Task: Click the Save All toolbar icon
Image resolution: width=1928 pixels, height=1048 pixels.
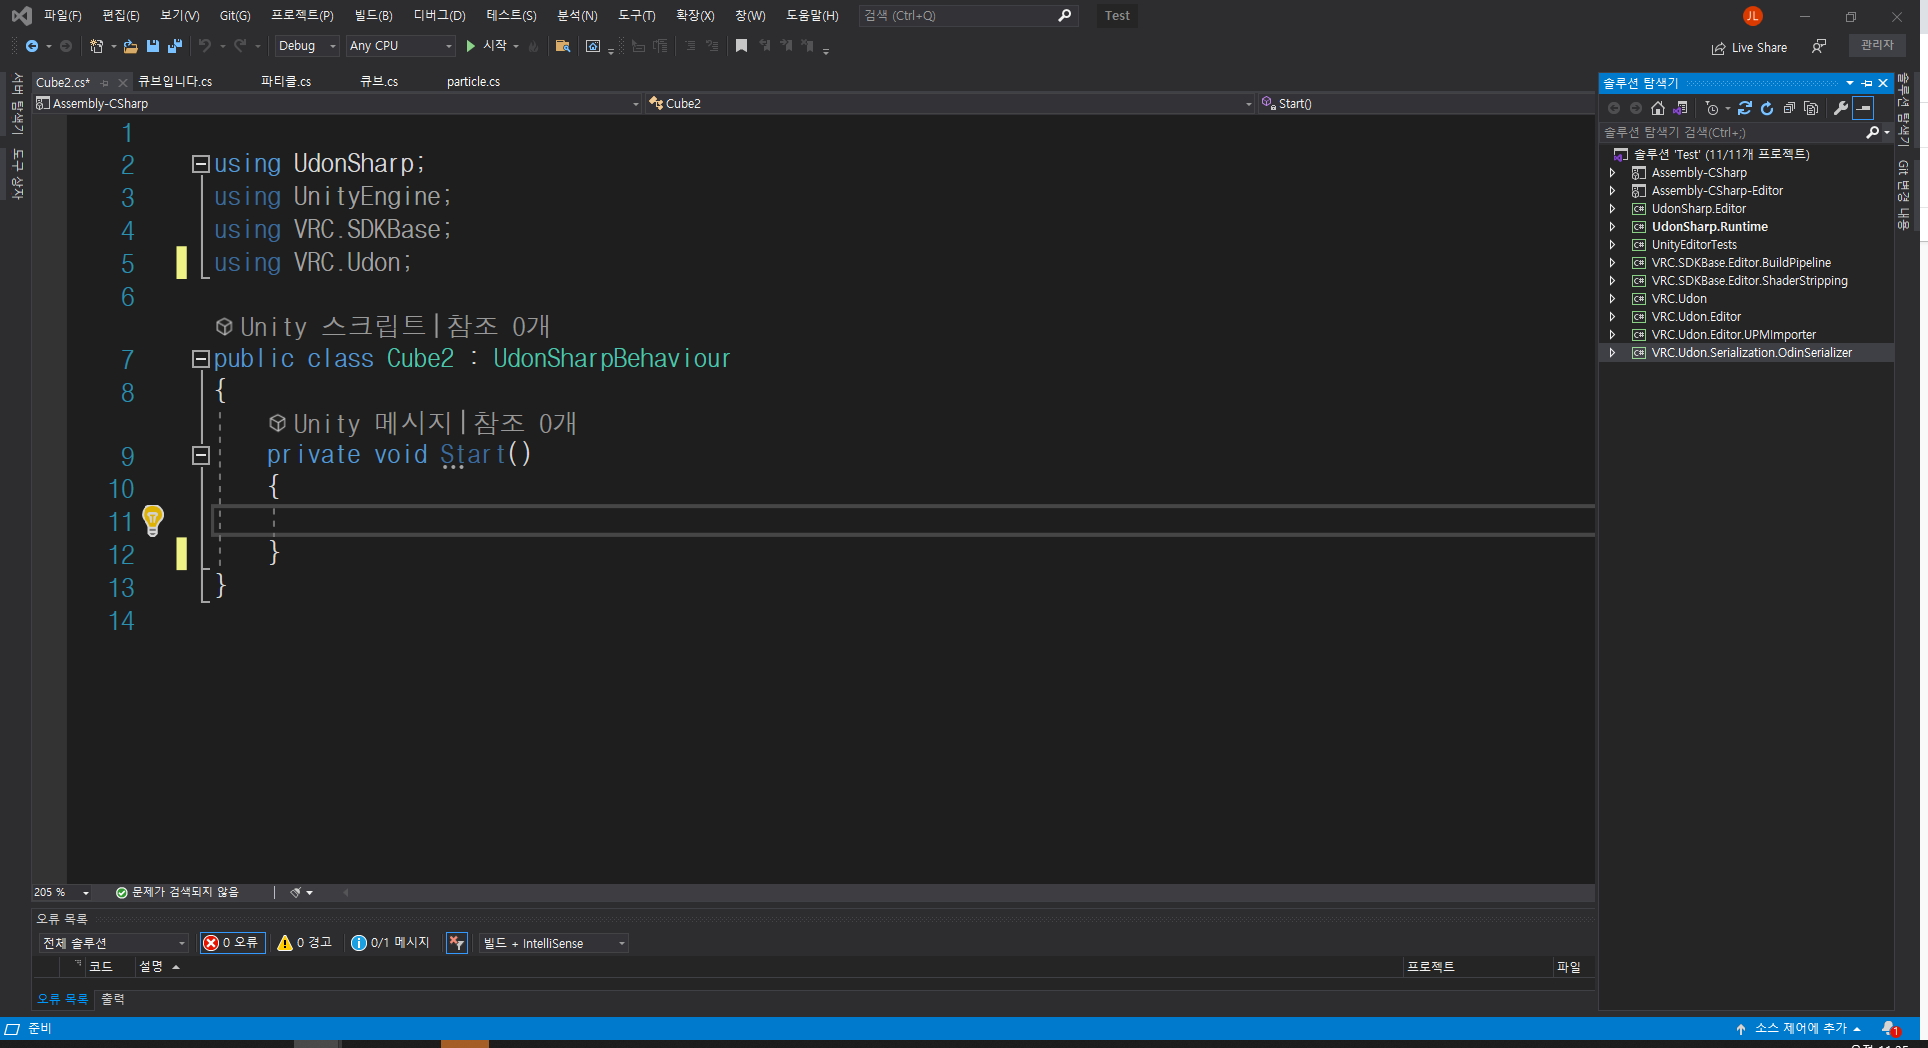Action: click(175, 46)
